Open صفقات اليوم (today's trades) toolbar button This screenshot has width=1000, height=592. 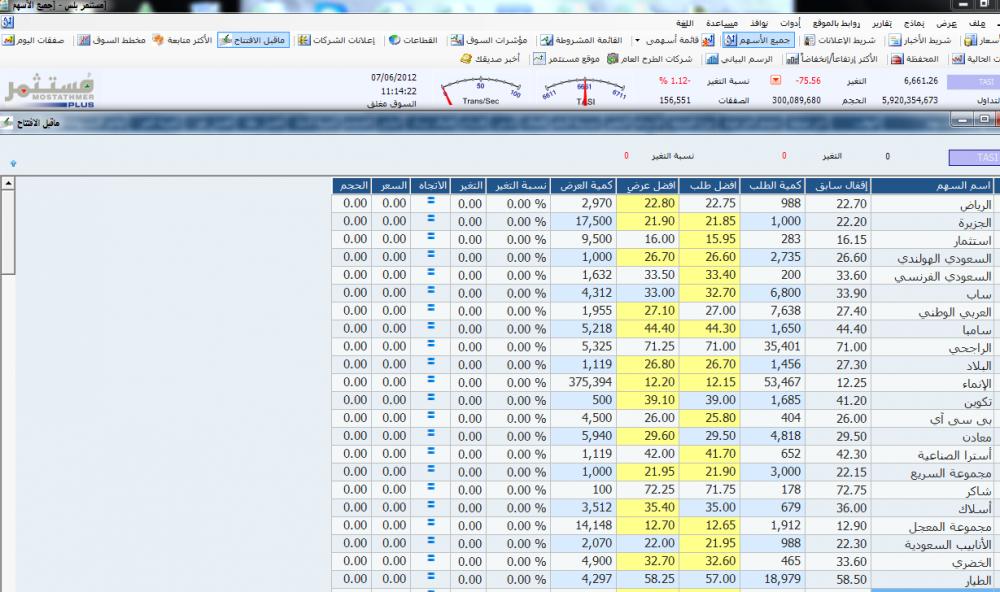click(x=34, y=40)
